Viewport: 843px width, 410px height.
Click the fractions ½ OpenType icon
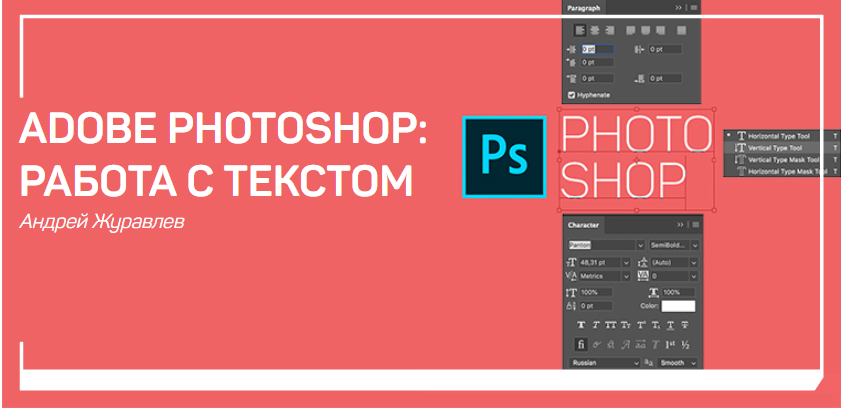pyautogui.click(x=685, y=344)
